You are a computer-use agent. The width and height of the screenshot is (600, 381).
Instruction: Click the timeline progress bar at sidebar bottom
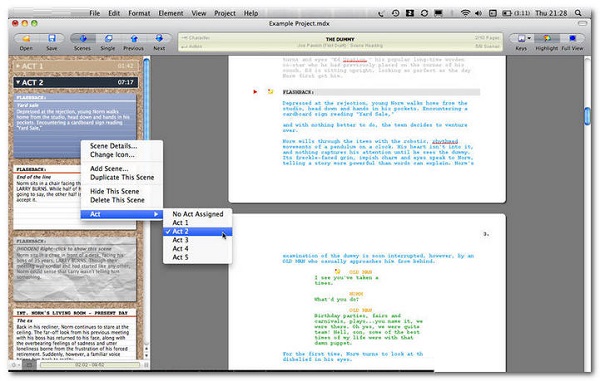pos(90,365)
